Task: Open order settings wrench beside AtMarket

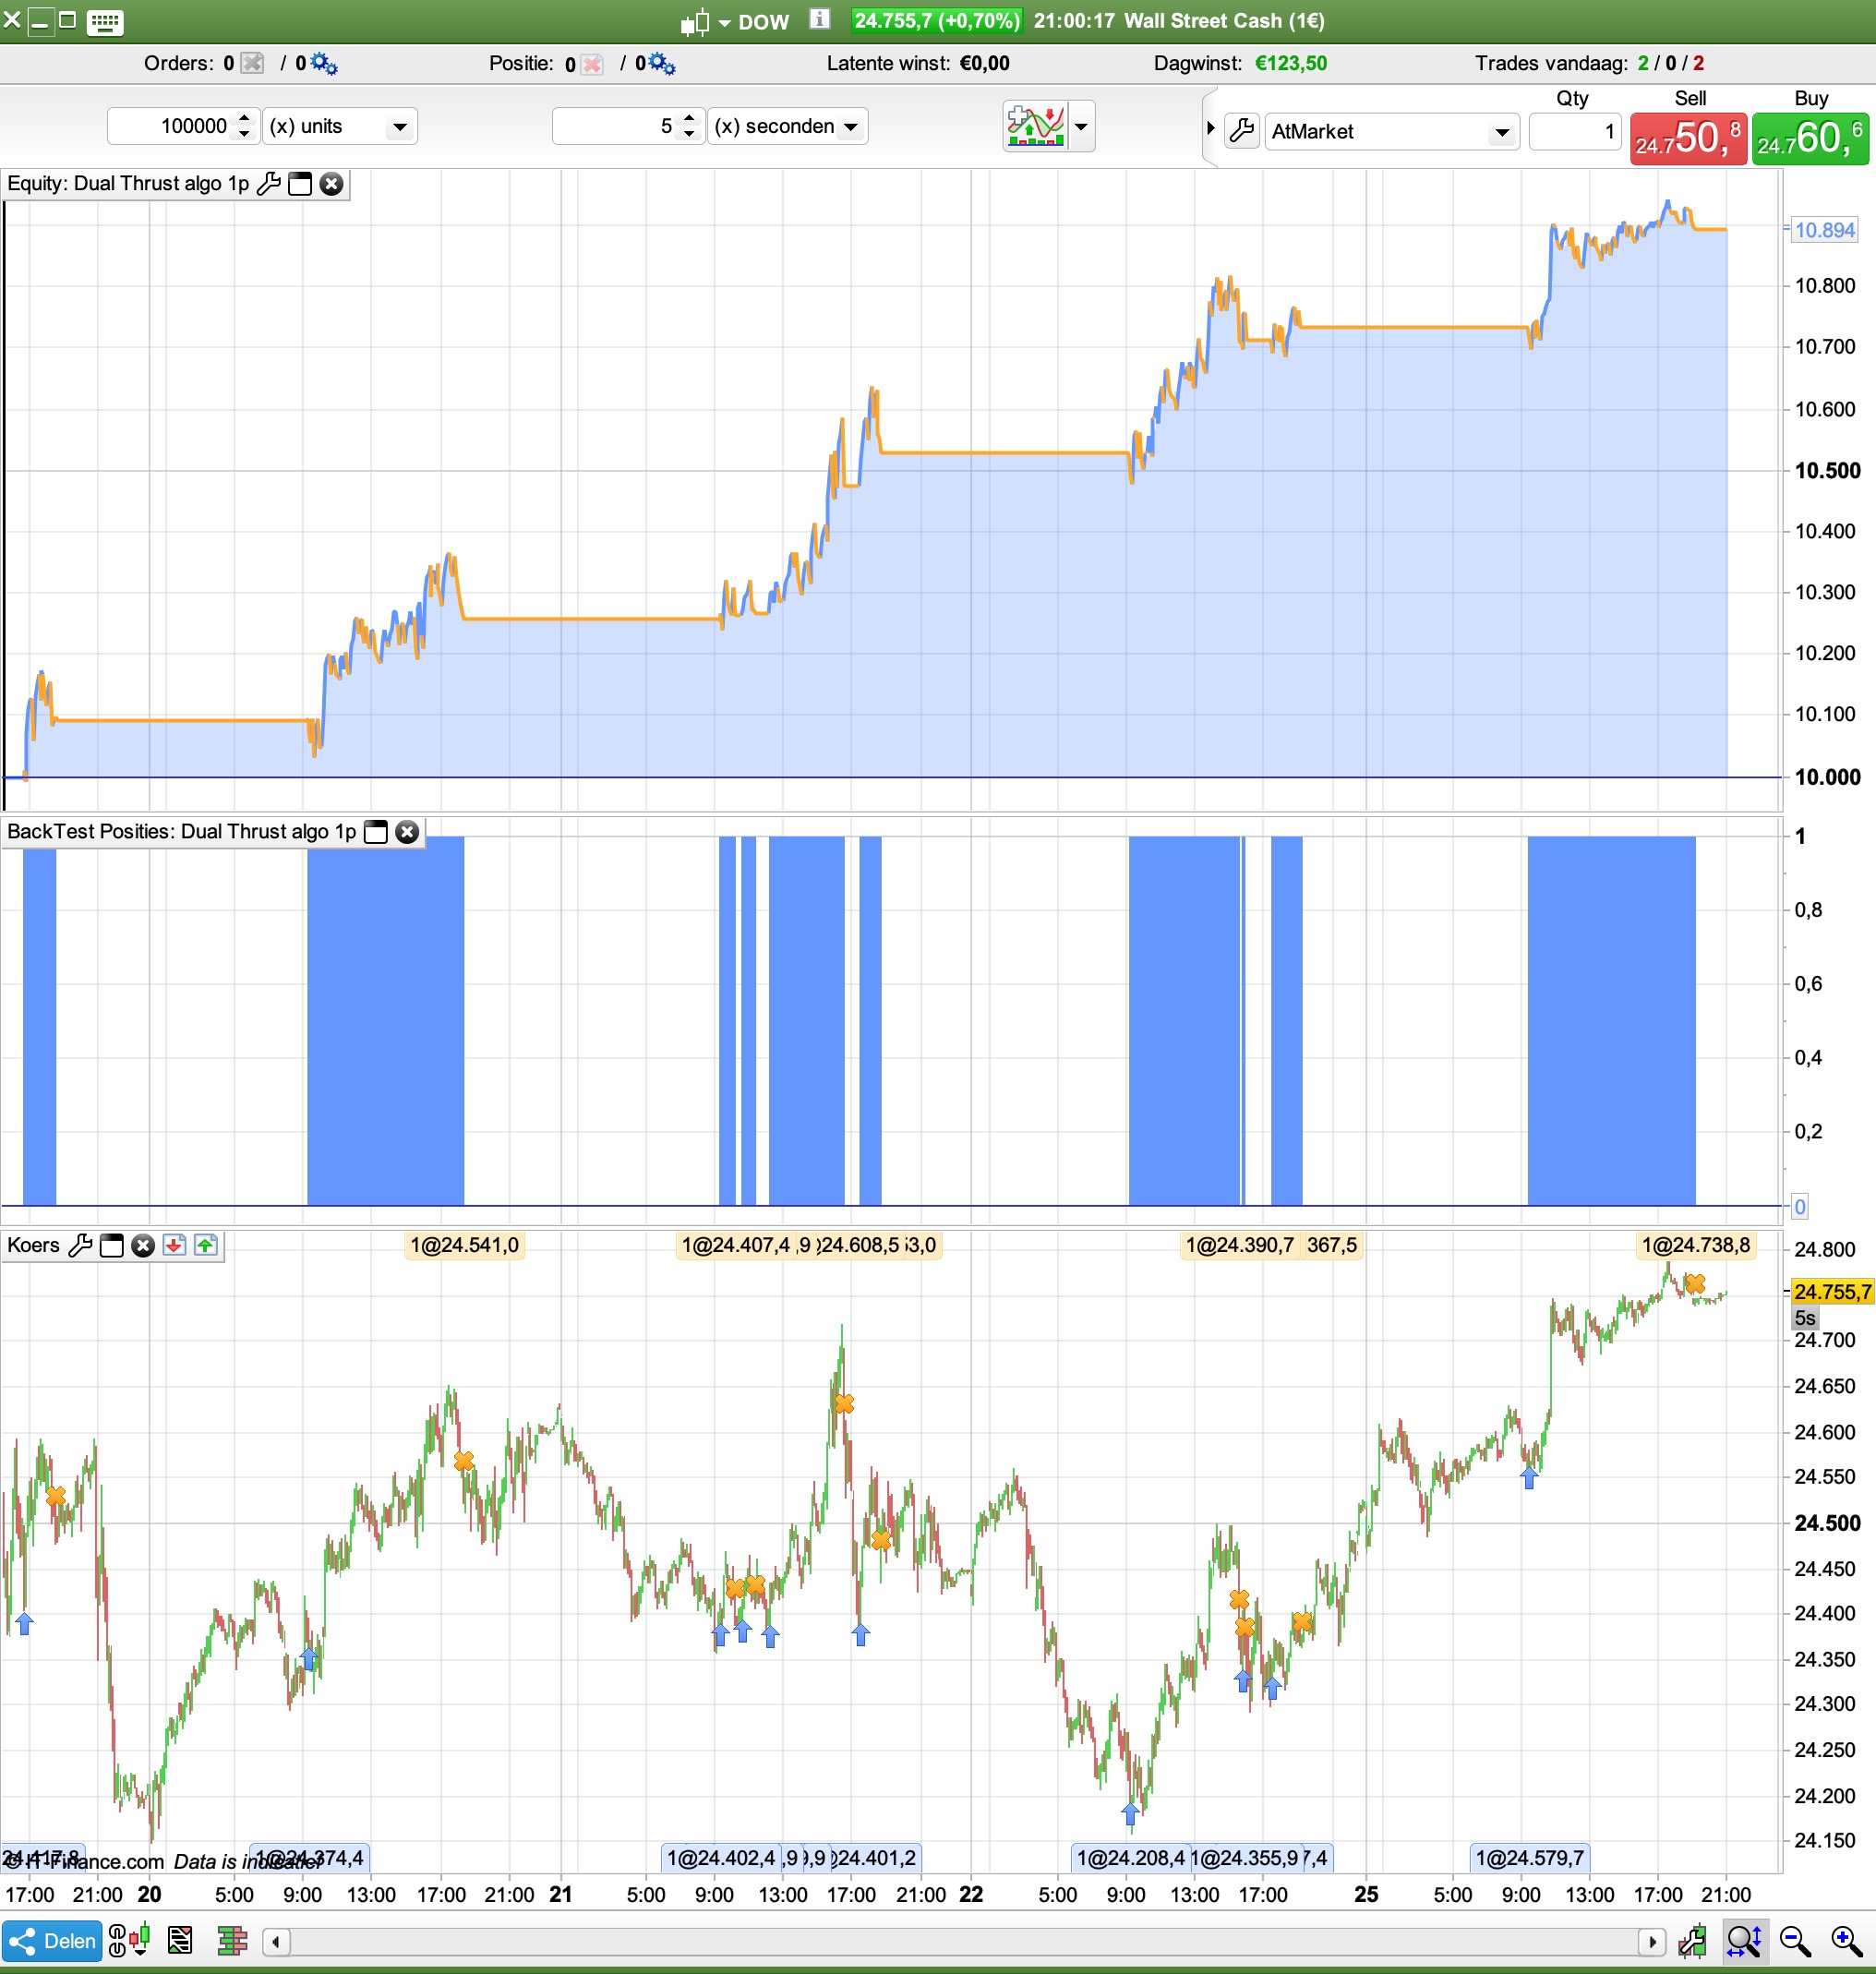Action: pos(1241,131)
